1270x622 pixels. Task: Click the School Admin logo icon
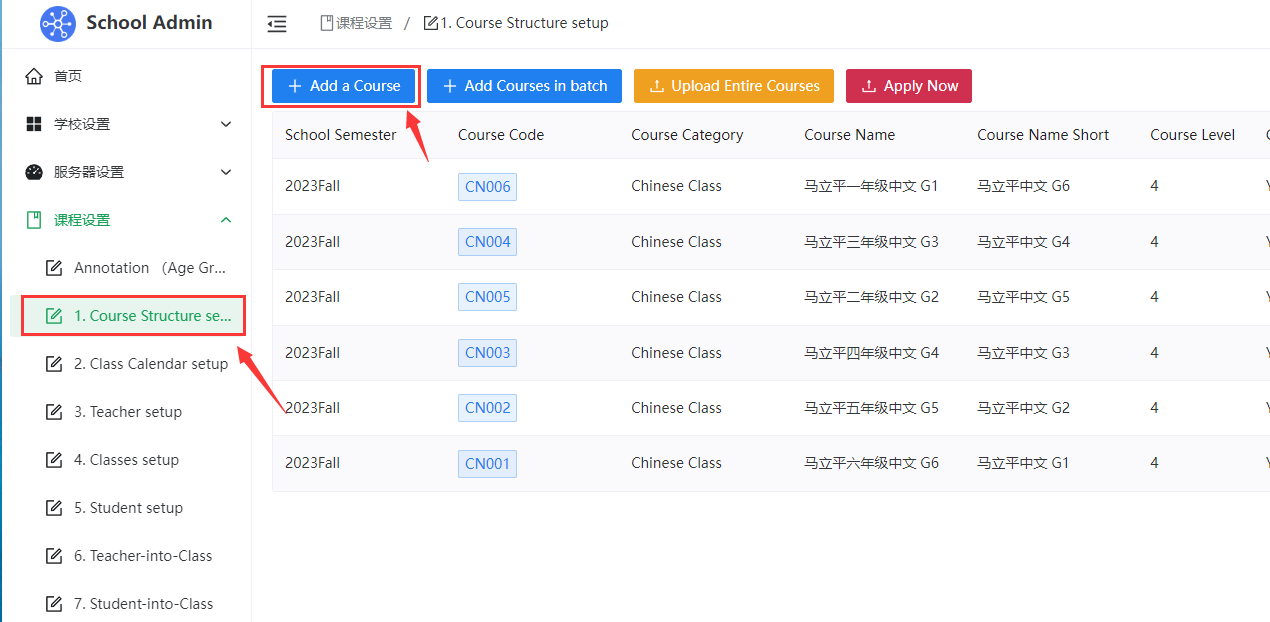(58, 23)
